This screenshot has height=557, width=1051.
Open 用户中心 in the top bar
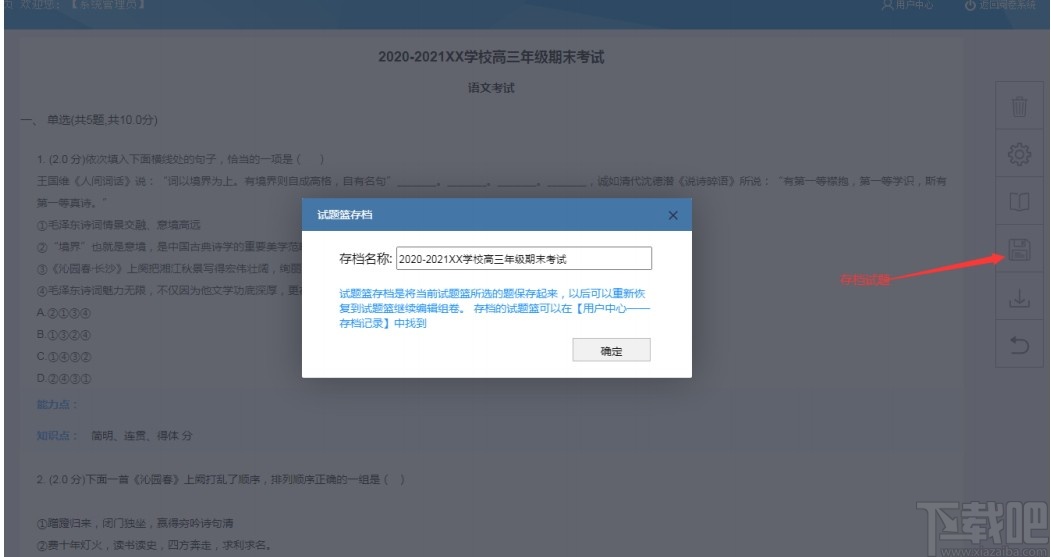tap(907, 5)
